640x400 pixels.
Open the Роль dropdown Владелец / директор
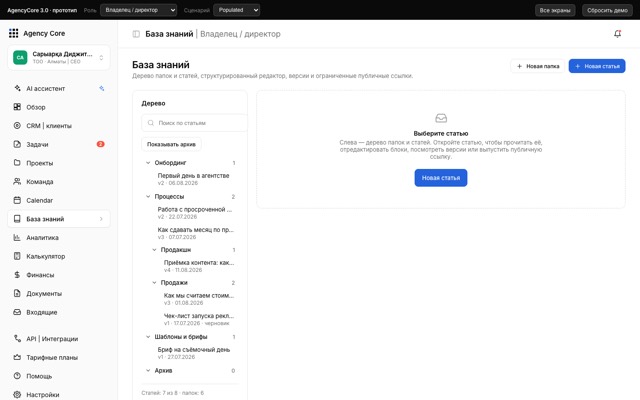[138, 10]
